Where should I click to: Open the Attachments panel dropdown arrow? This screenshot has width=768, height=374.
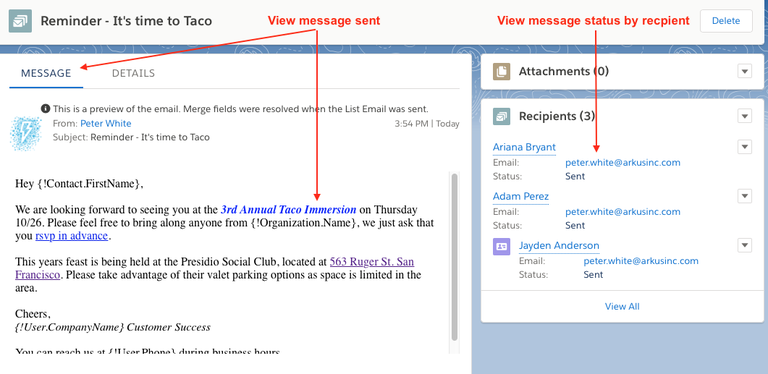tap(744, 71)
